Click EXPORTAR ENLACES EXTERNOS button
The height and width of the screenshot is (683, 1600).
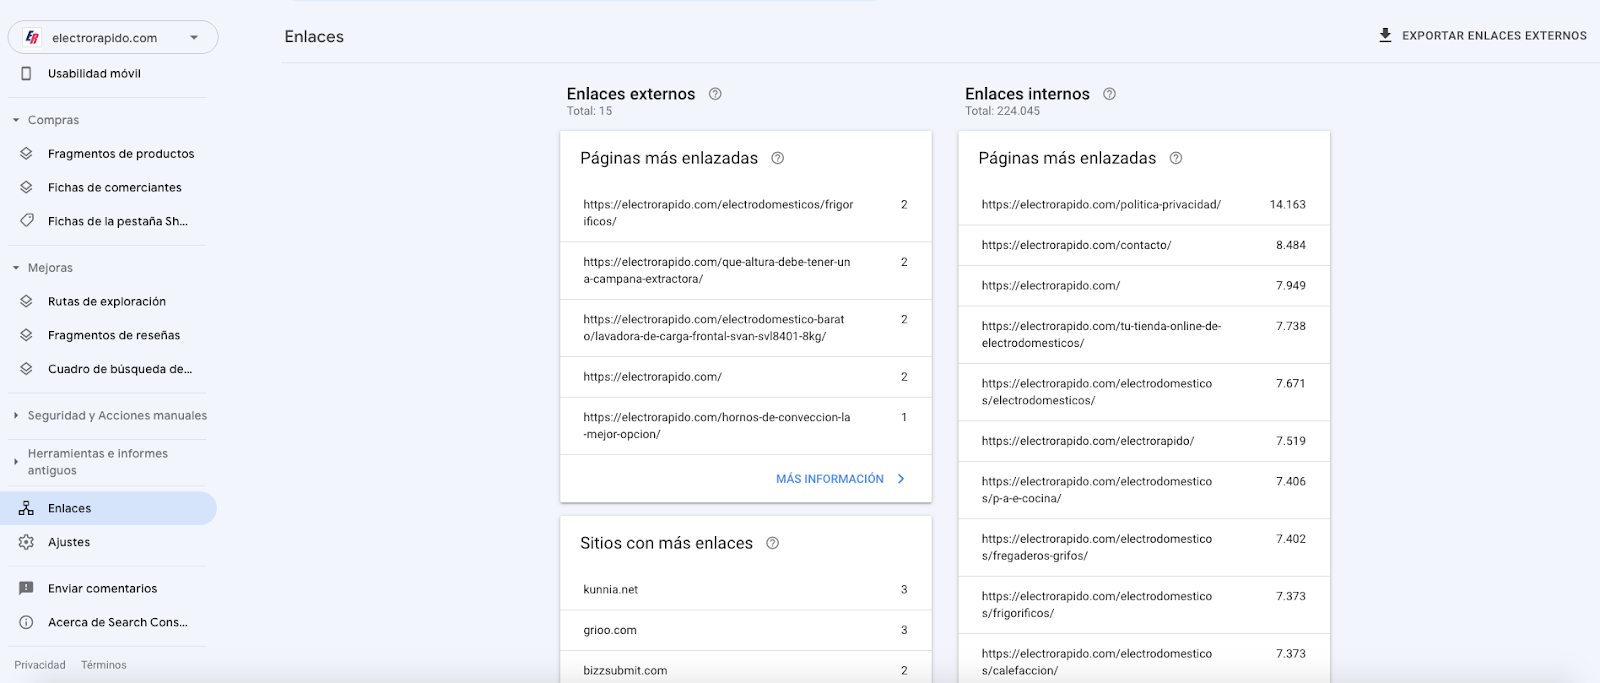tap(1483, 35)
